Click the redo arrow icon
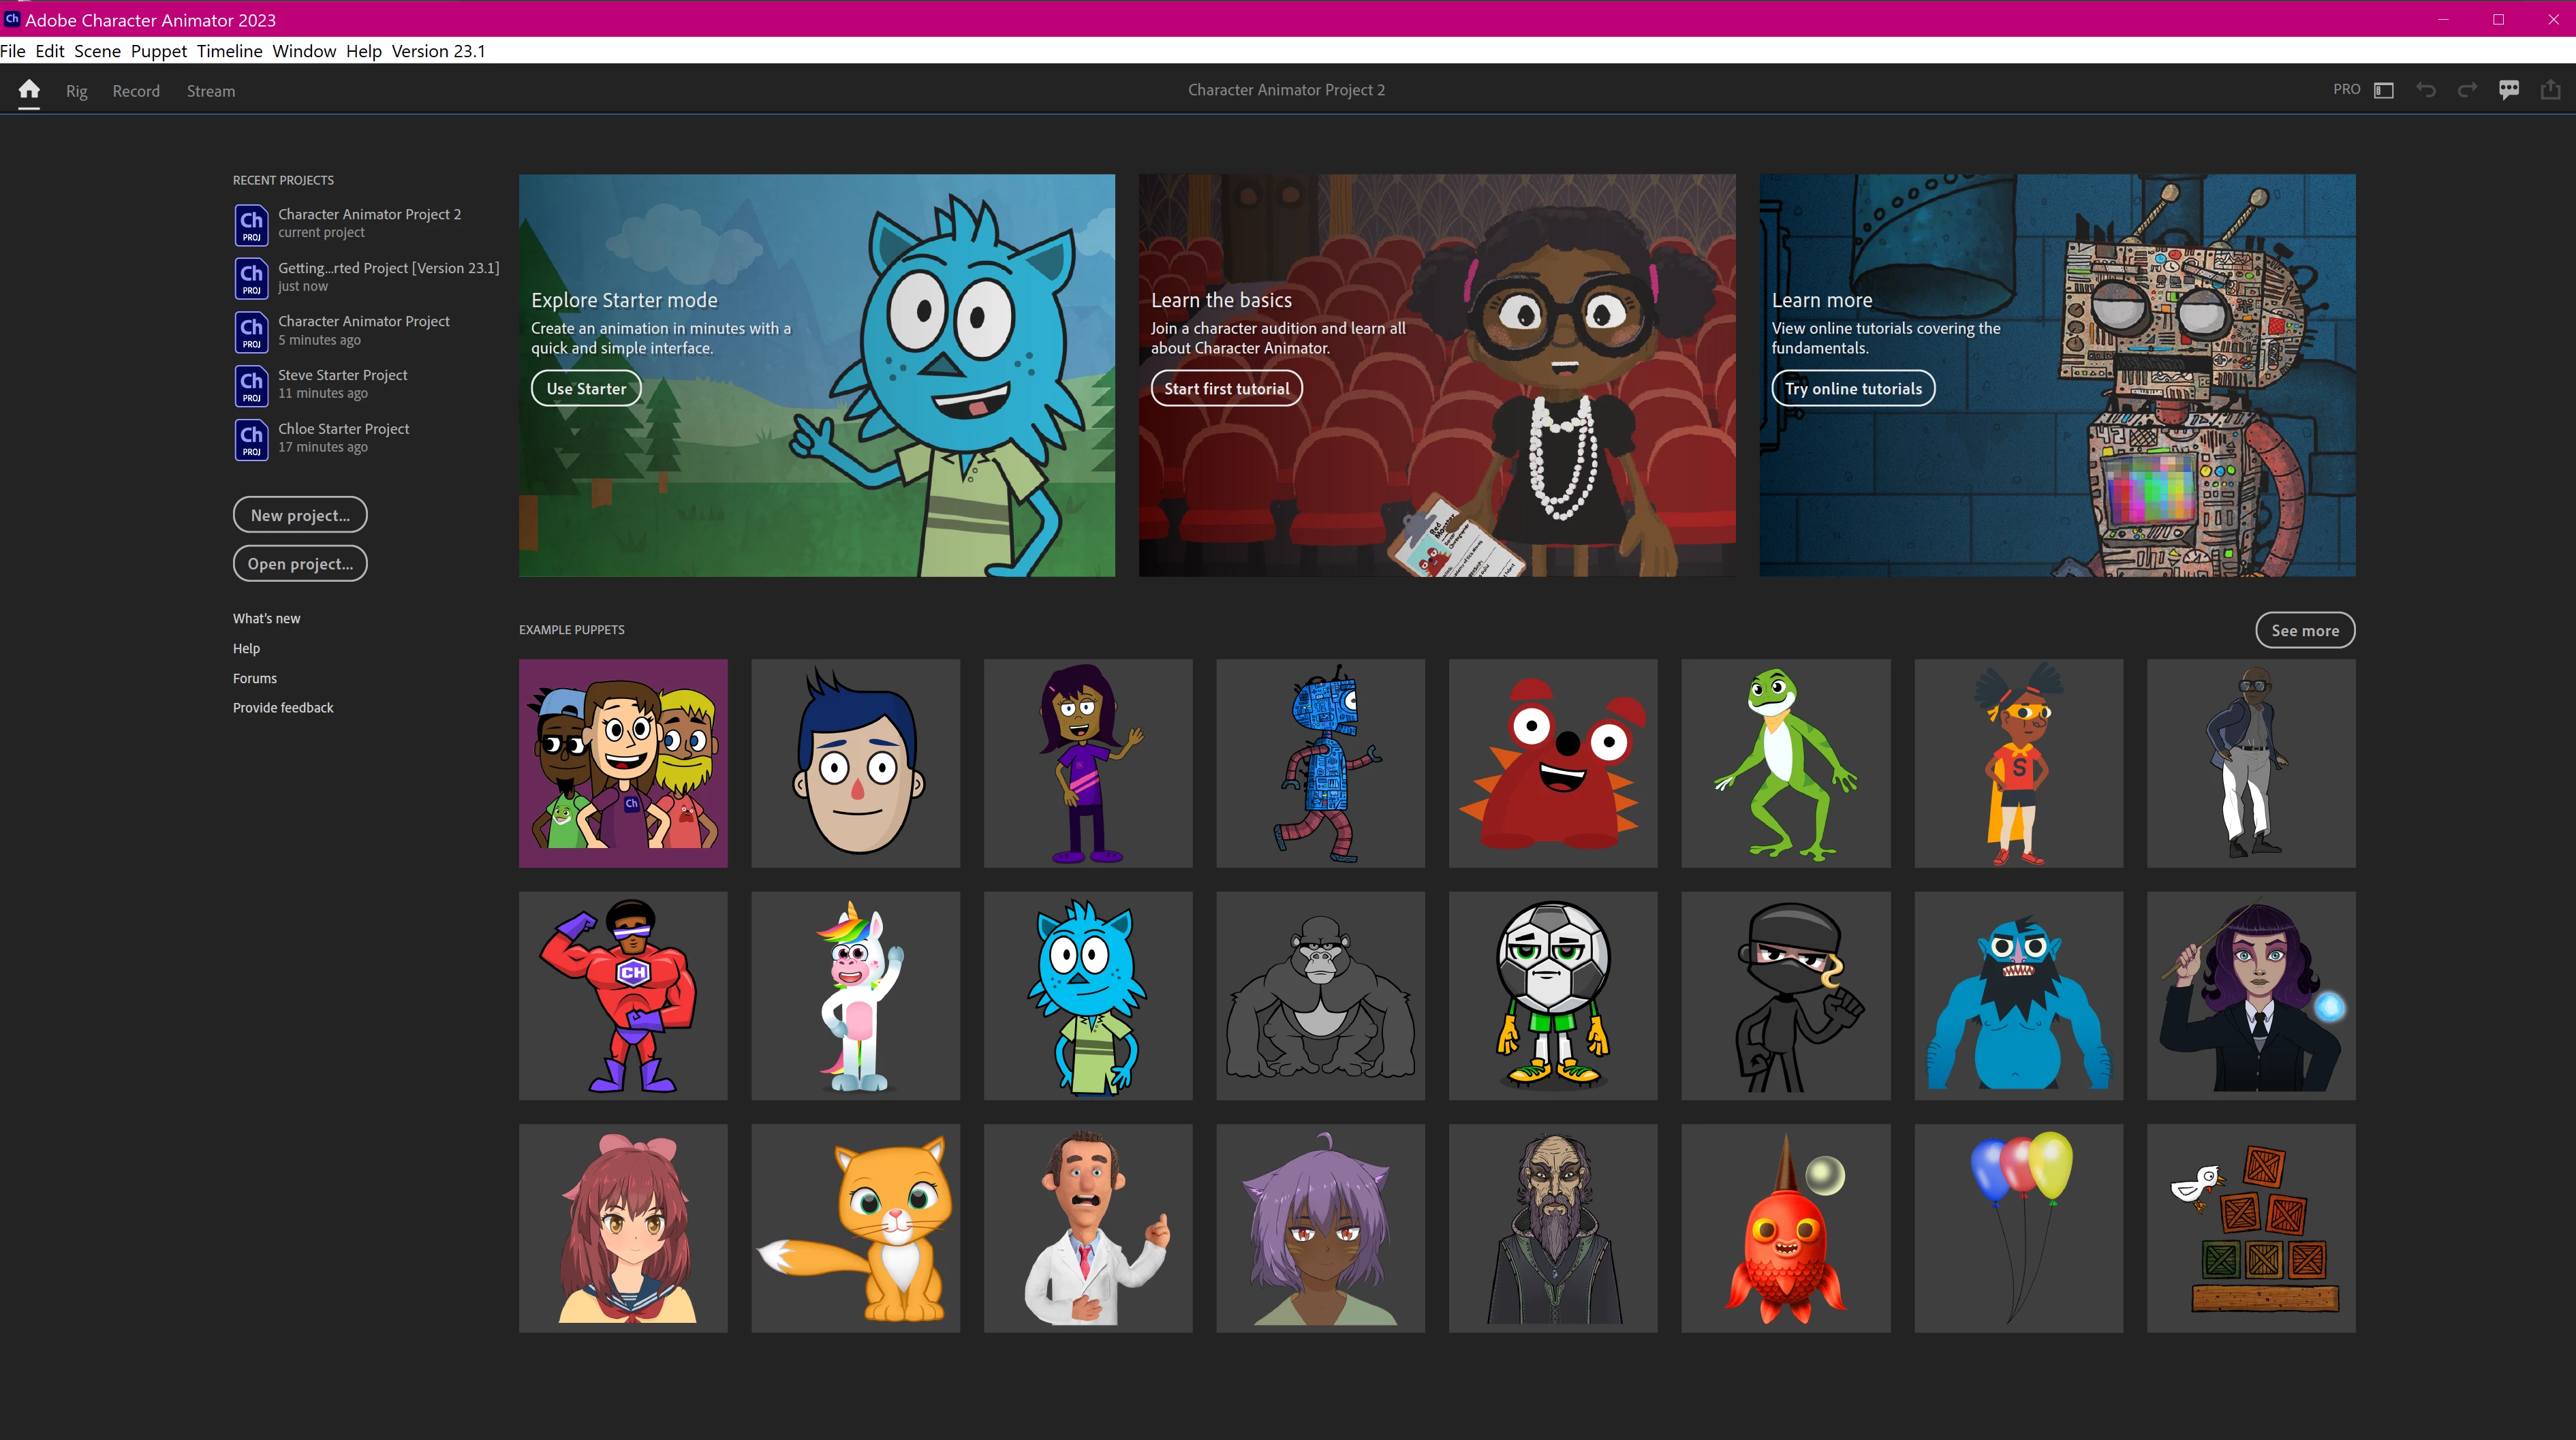Screen dimensions: 2576x1440 pyautogui.click(x=2467, y=90)
